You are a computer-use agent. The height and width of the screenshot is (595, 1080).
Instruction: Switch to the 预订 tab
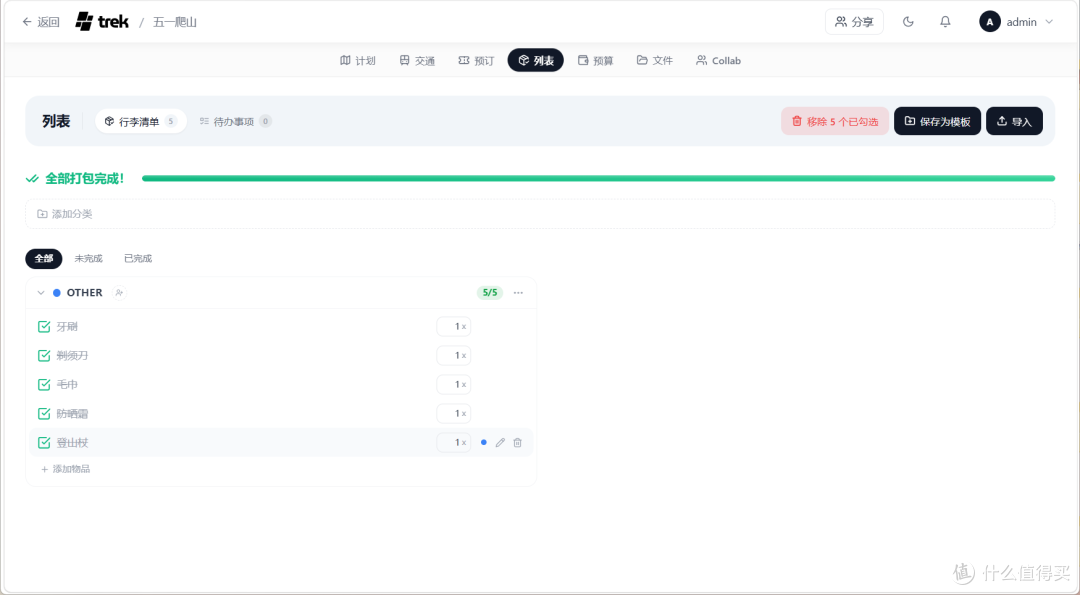pos(476,61)
